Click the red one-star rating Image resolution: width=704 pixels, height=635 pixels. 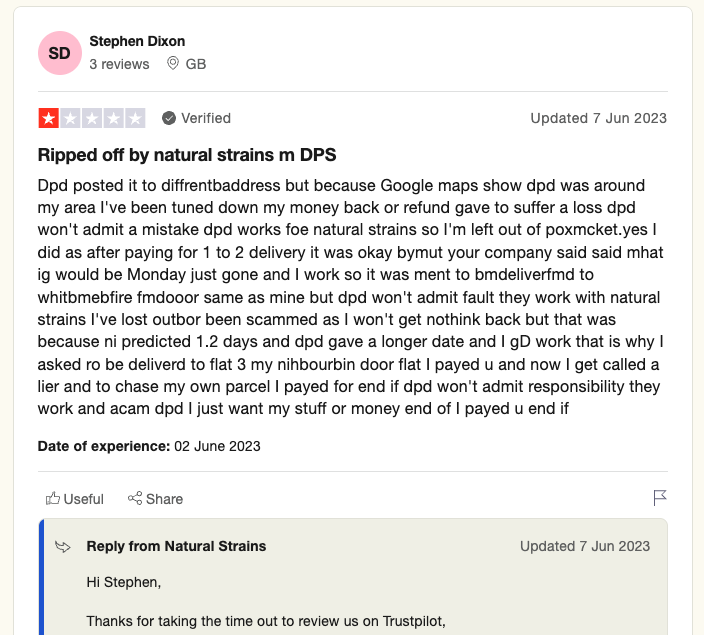49,118
